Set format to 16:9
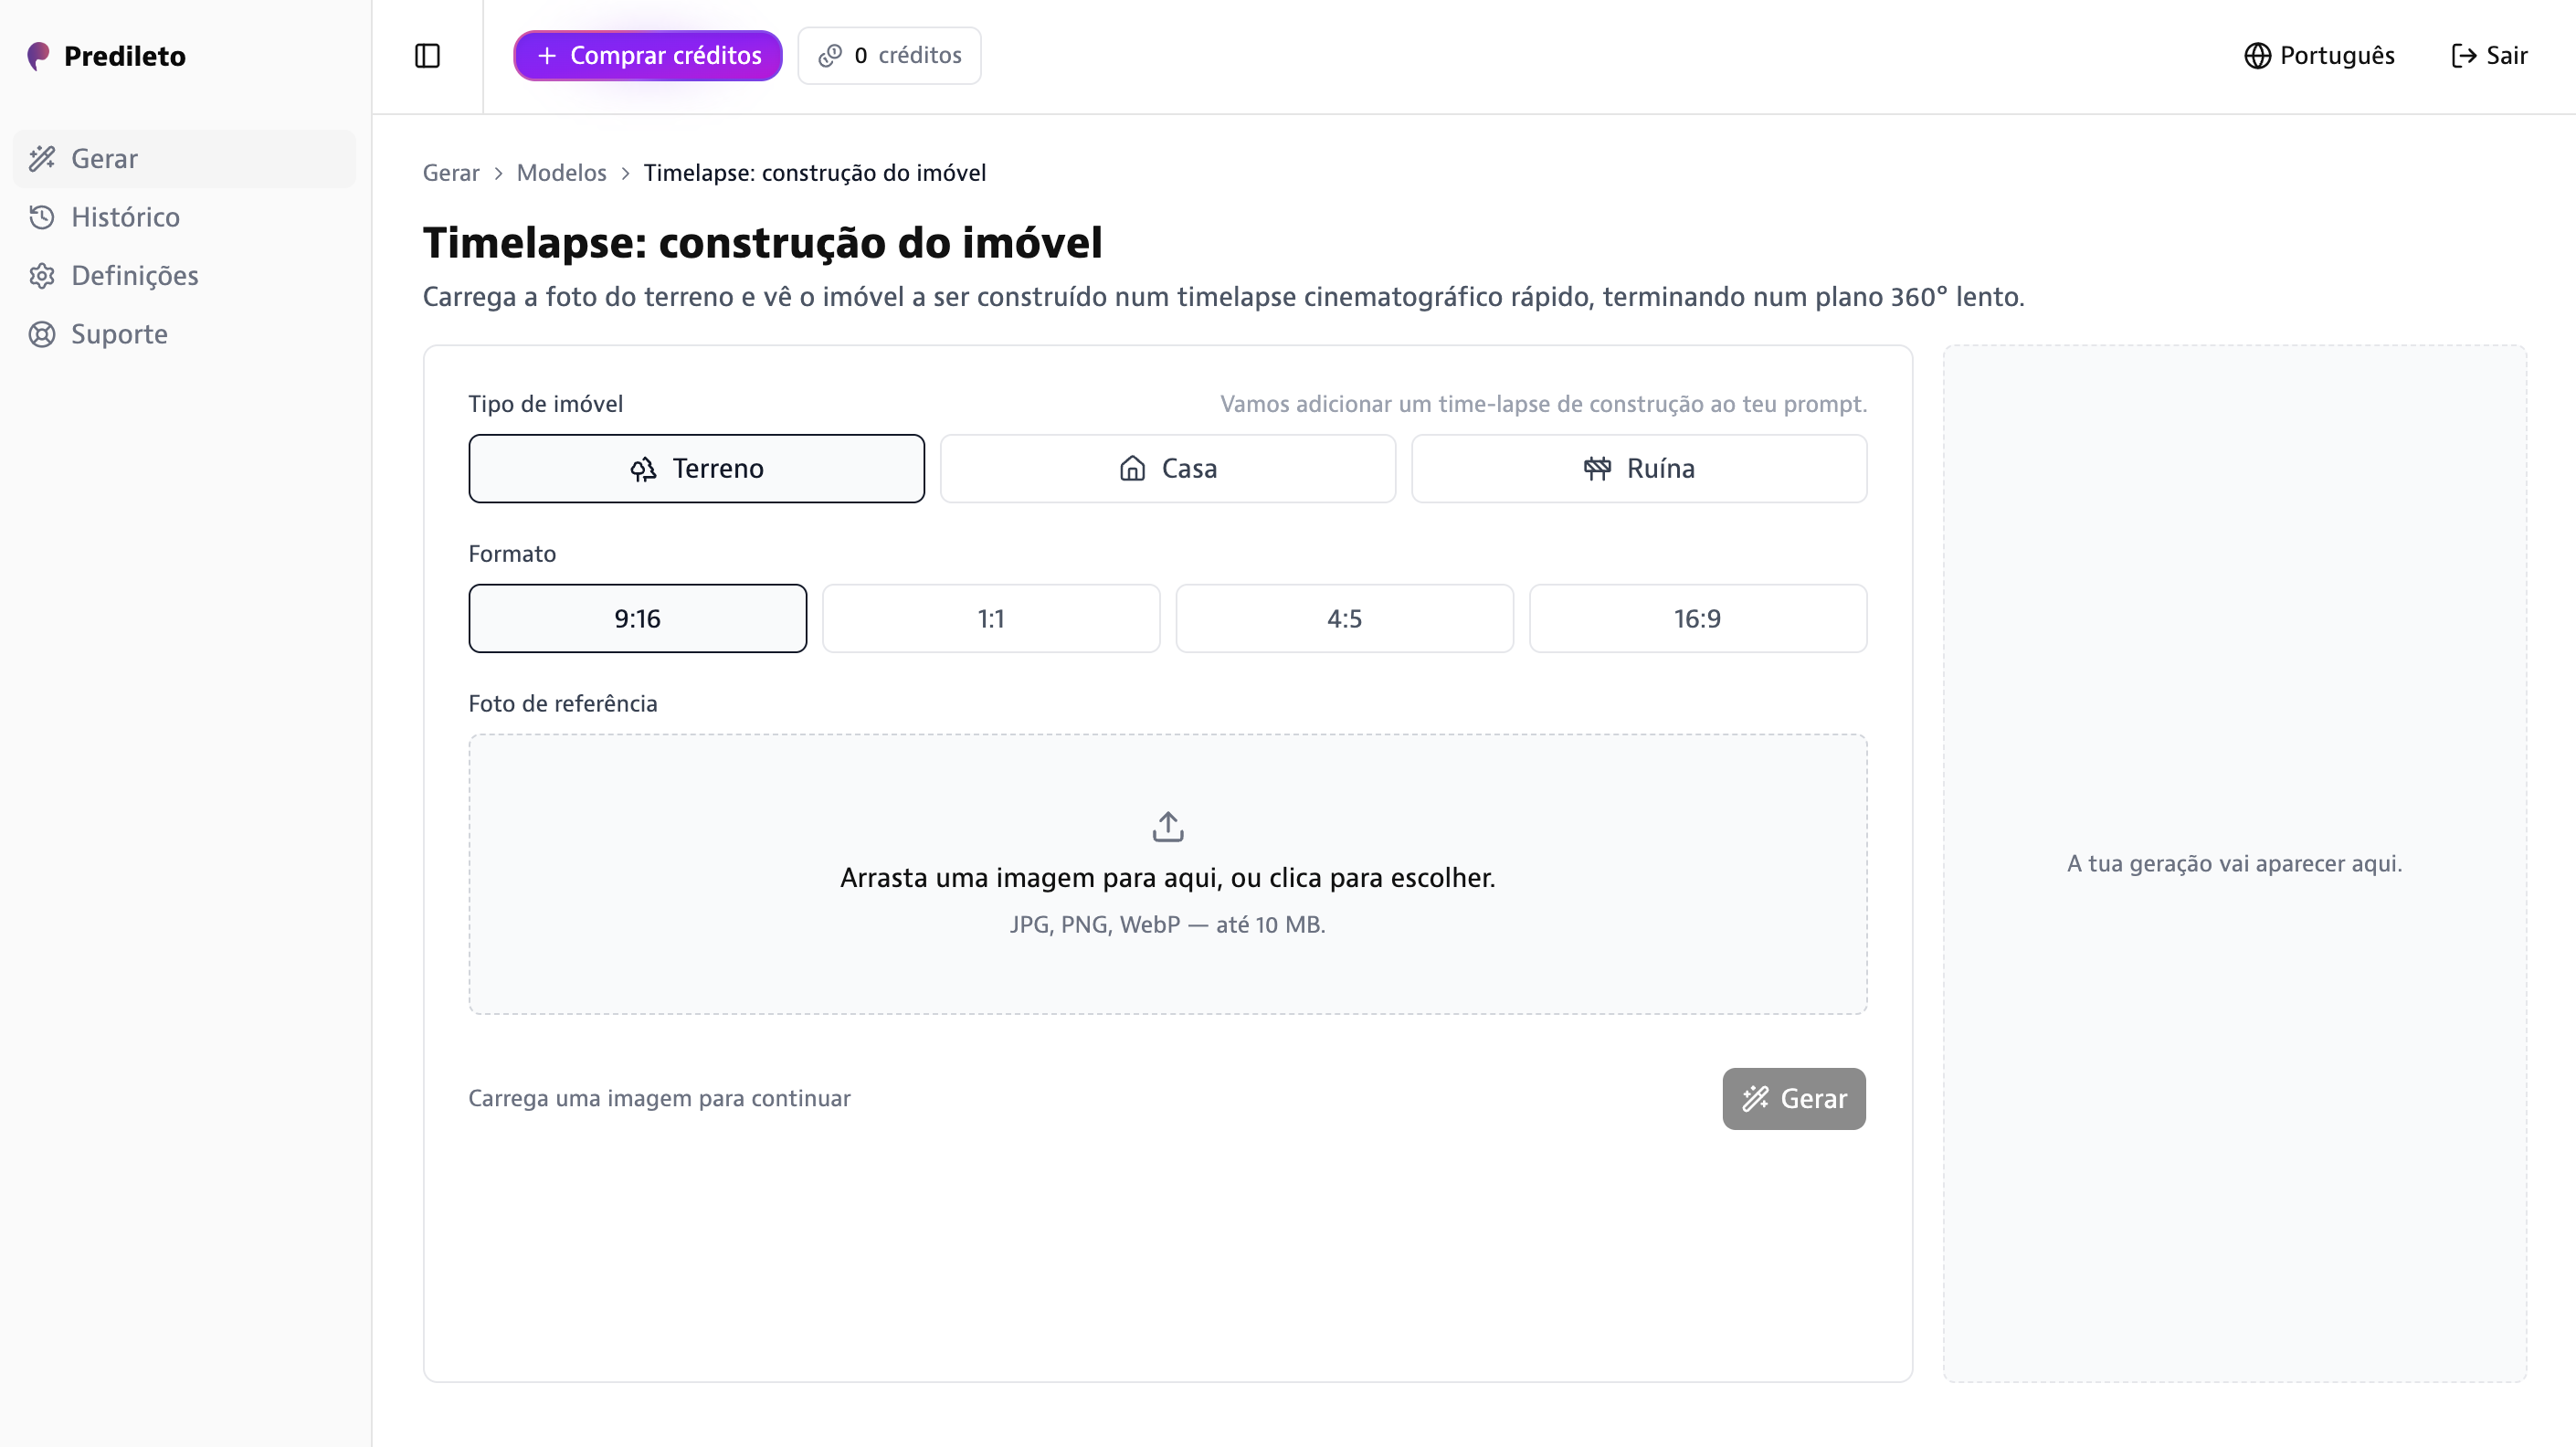This screenshot has width=2576, height=1447. (x=1697, y=618)
